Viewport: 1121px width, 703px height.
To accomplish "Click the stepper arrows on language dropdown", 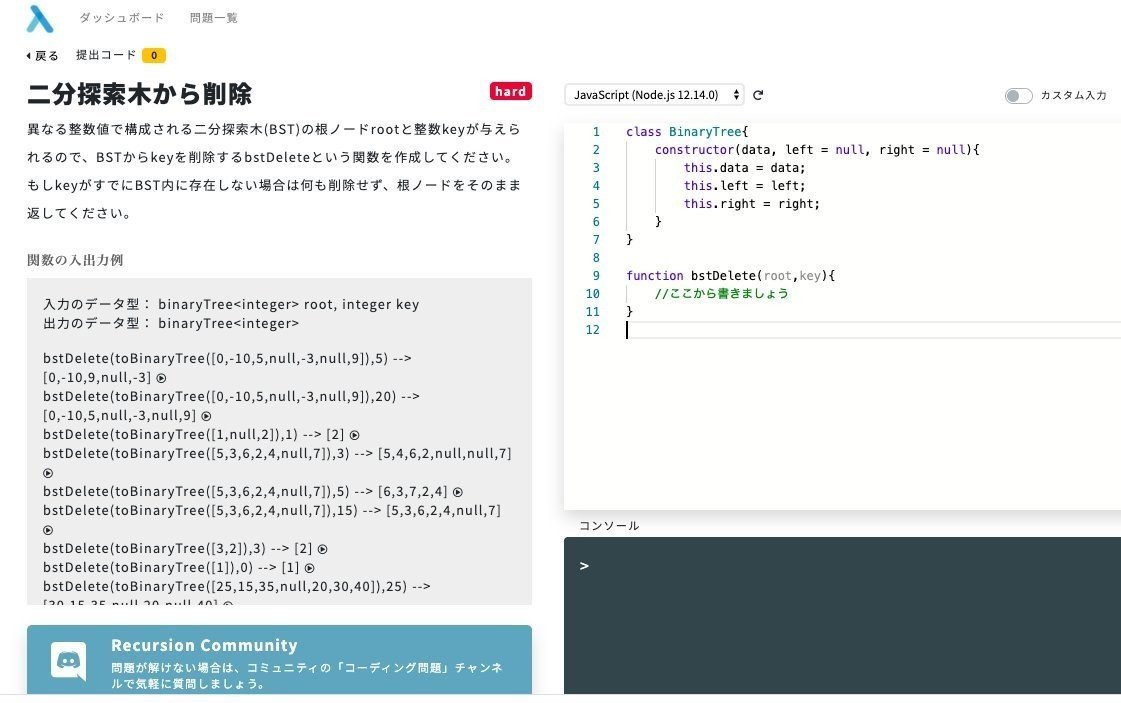I will (x=736, y=95).
